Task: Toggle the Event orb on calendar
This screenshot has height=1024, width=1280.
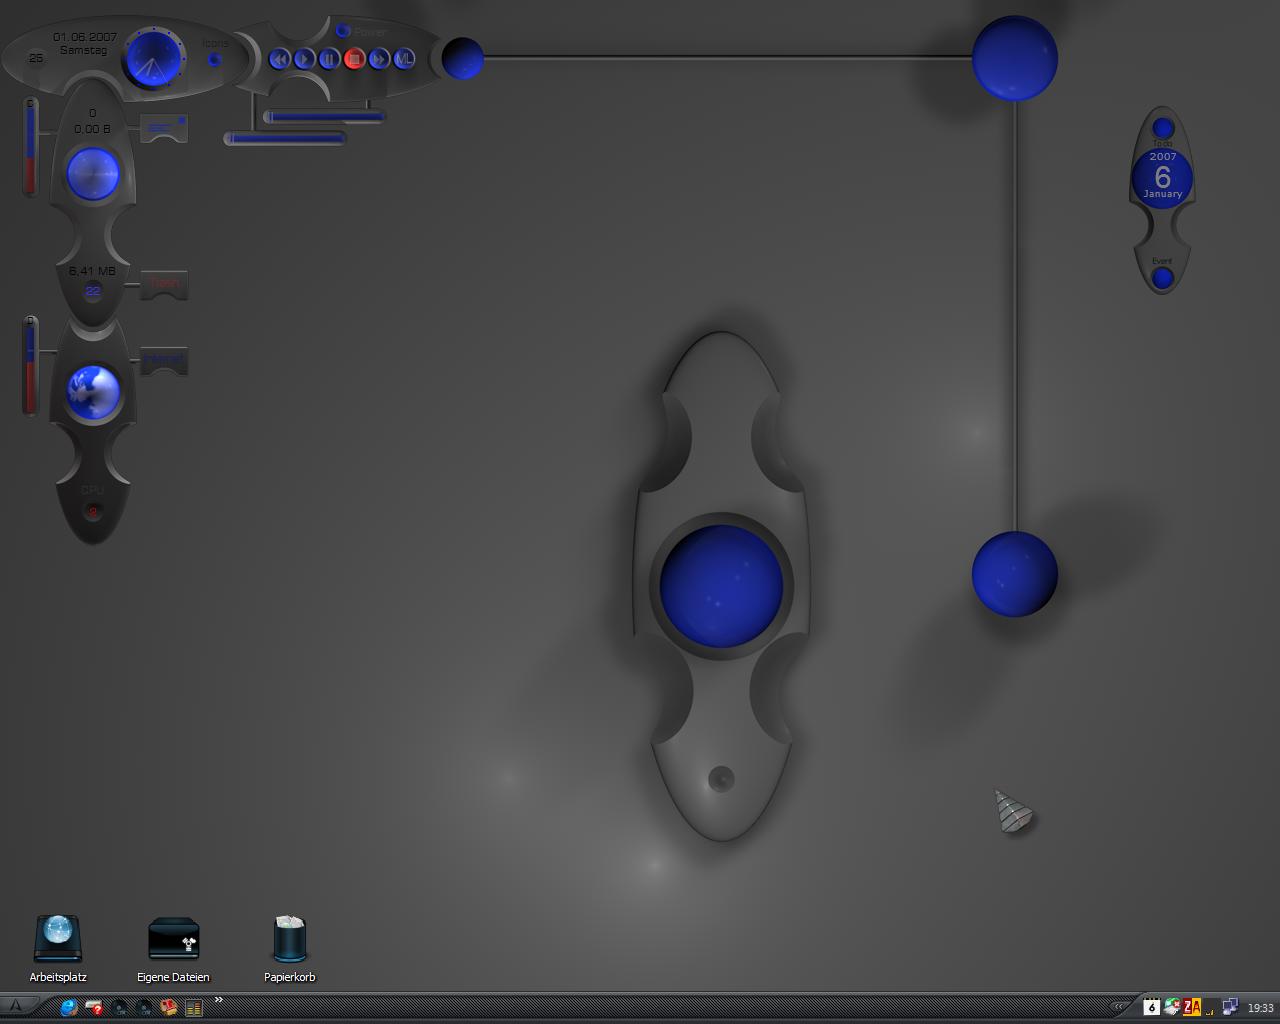Action: (x=1162, y=278)
